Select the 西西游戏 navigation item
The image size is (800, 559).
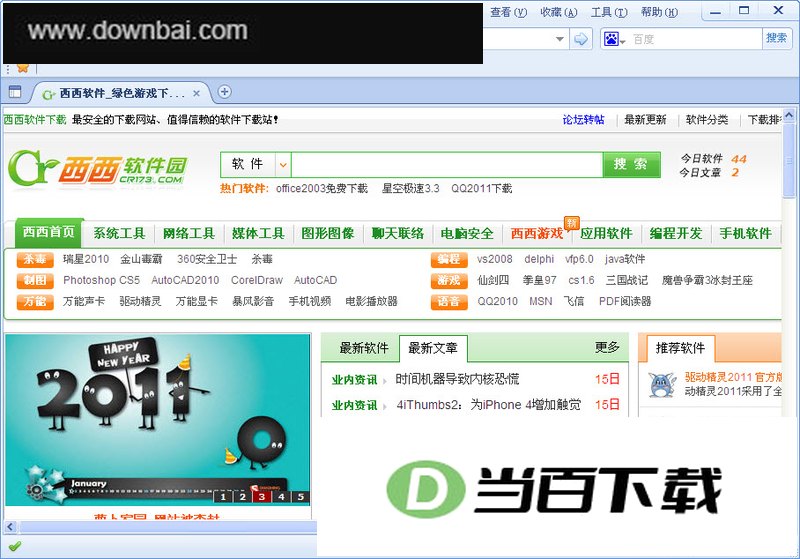point(537,234)
